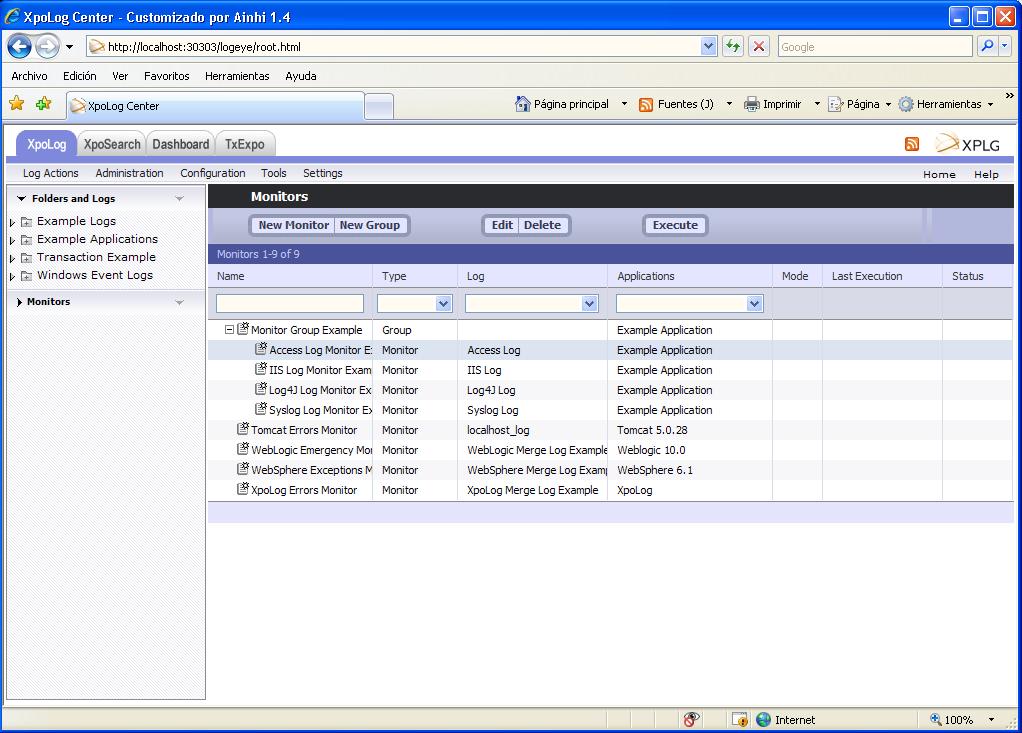Screen dimensions: 1022x733
Task: Select the XpoLog Merge Log Example cell
Action: coord(533,490)
